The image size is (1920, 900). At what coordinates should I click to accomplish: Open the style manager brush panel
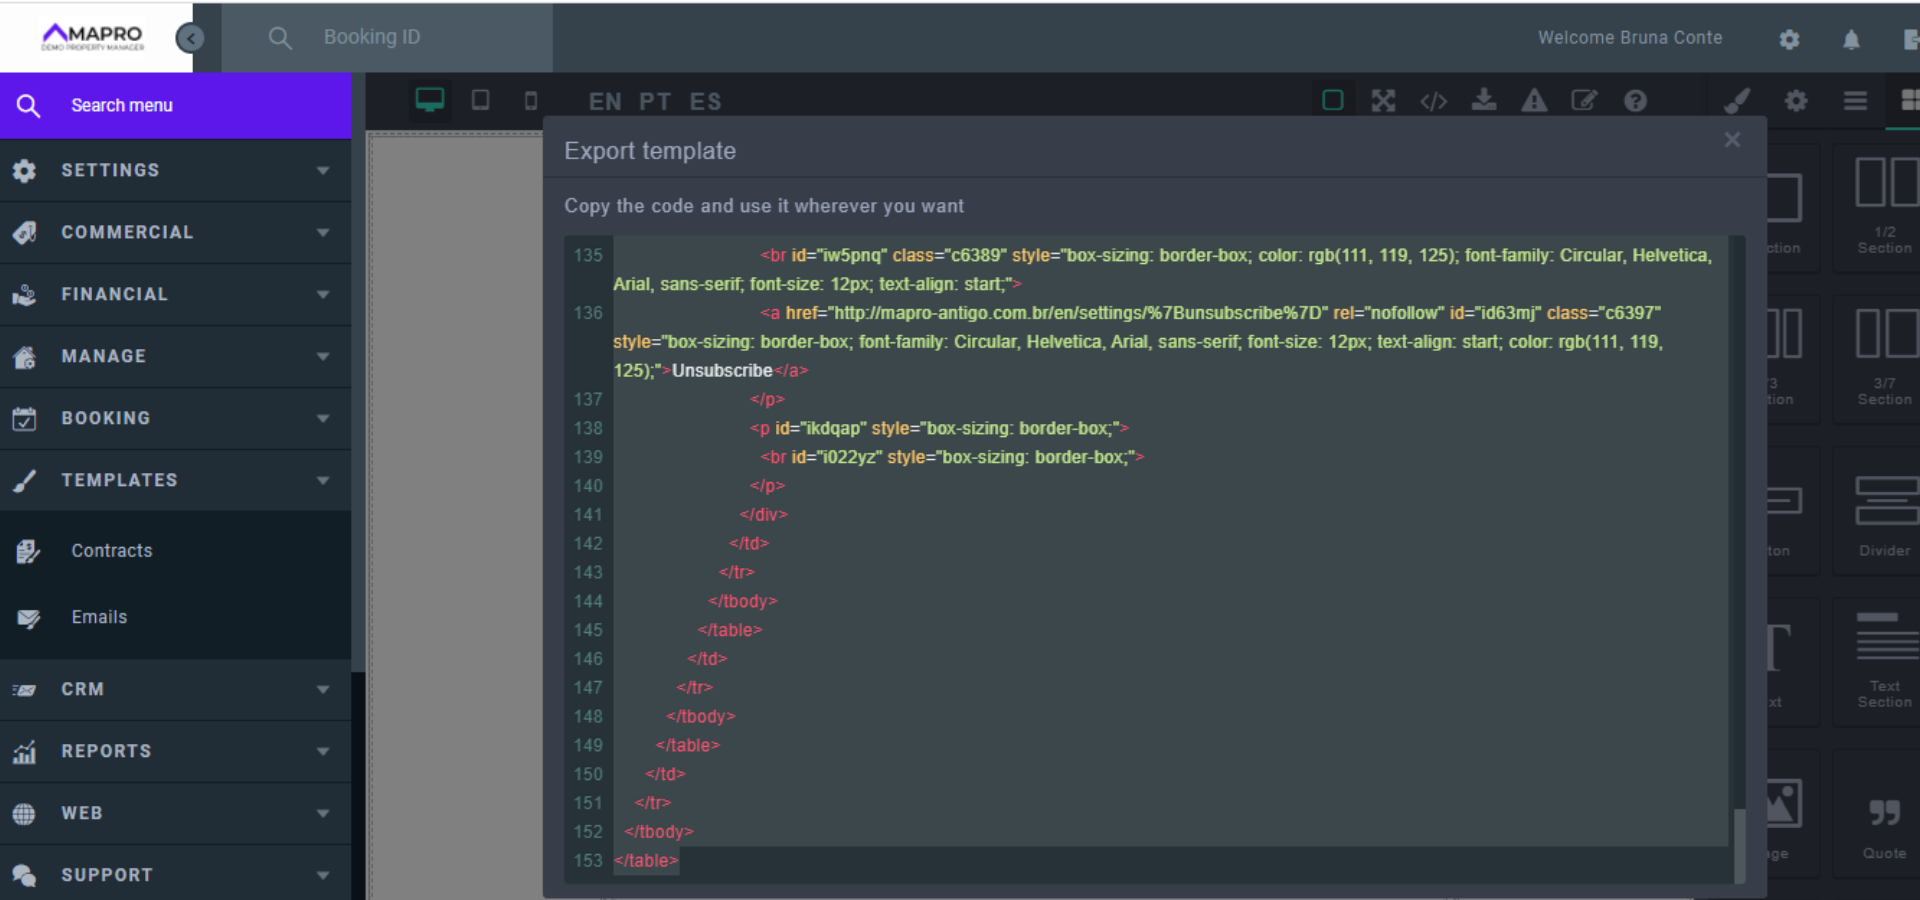1737,100
